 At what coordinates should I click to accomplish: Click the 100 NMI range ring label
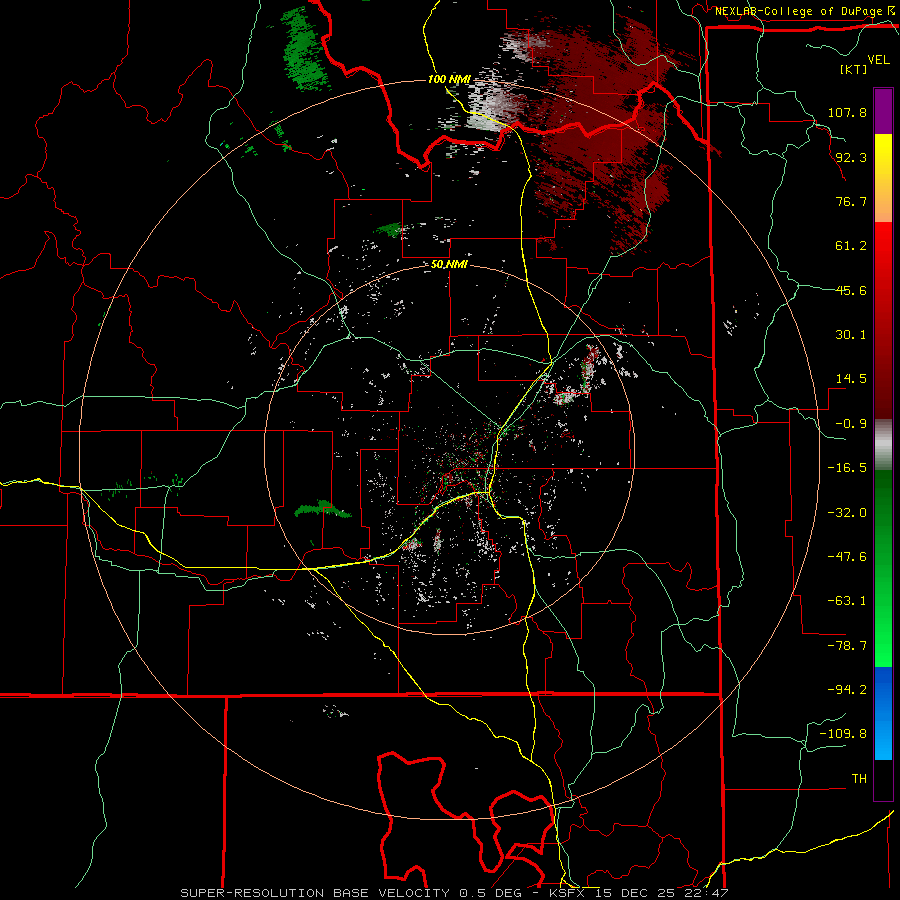(x=449, y=79)
